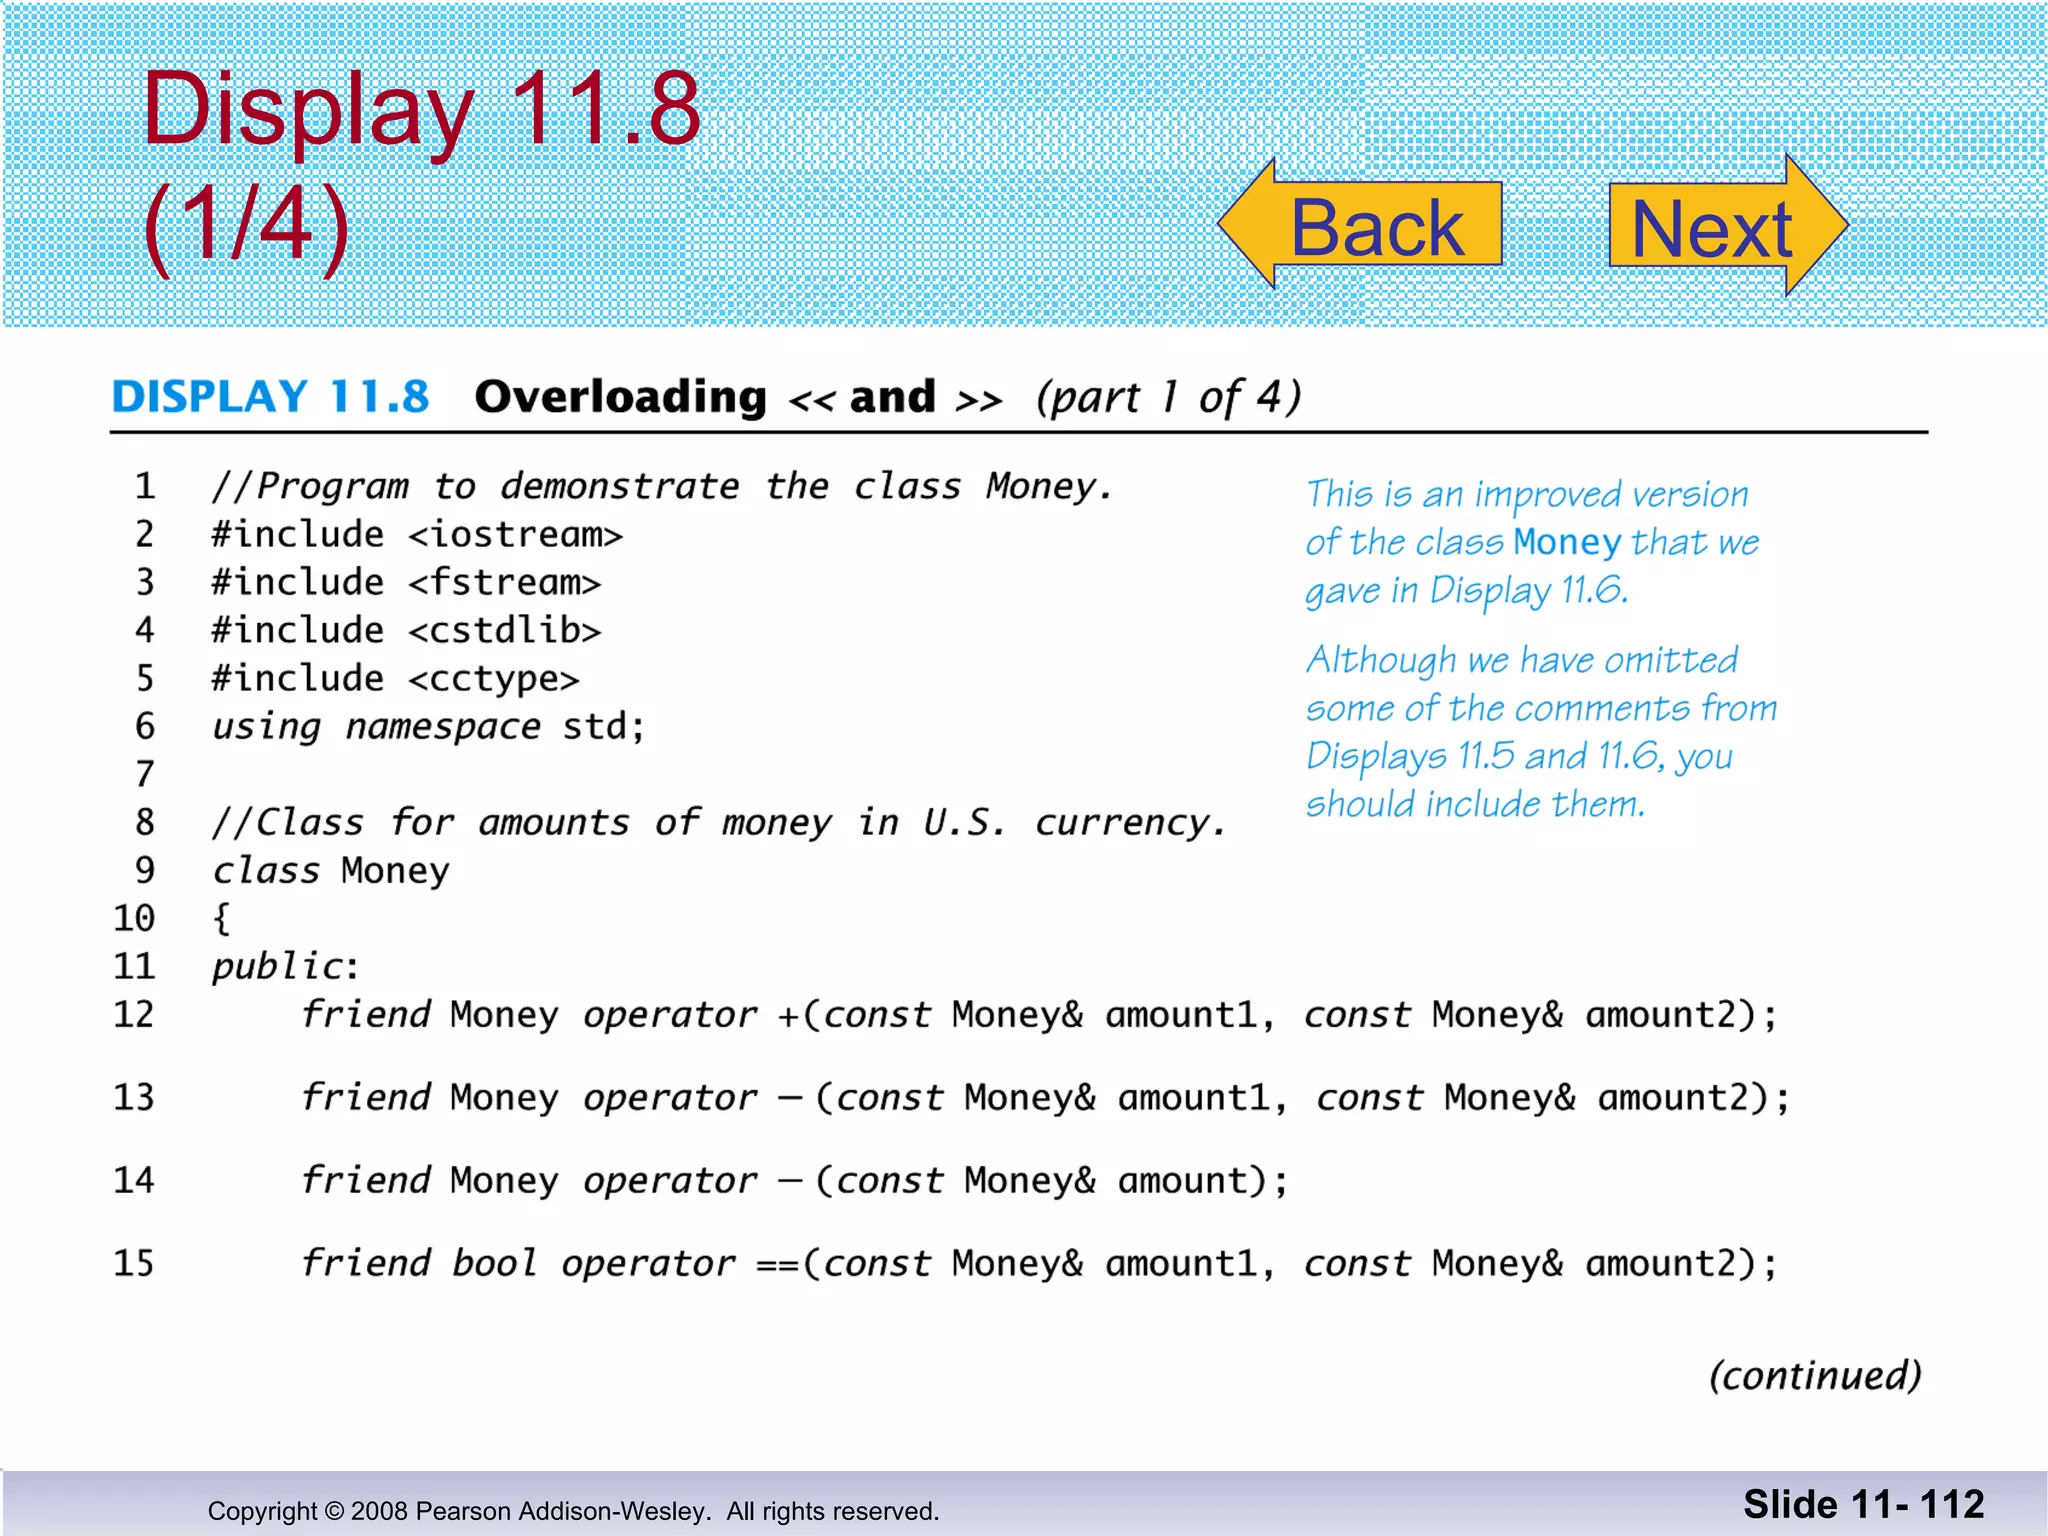2048x1536 pixels.
Task: Select side note 'gave in Display 11.6.'
Action: point(1467,591)
